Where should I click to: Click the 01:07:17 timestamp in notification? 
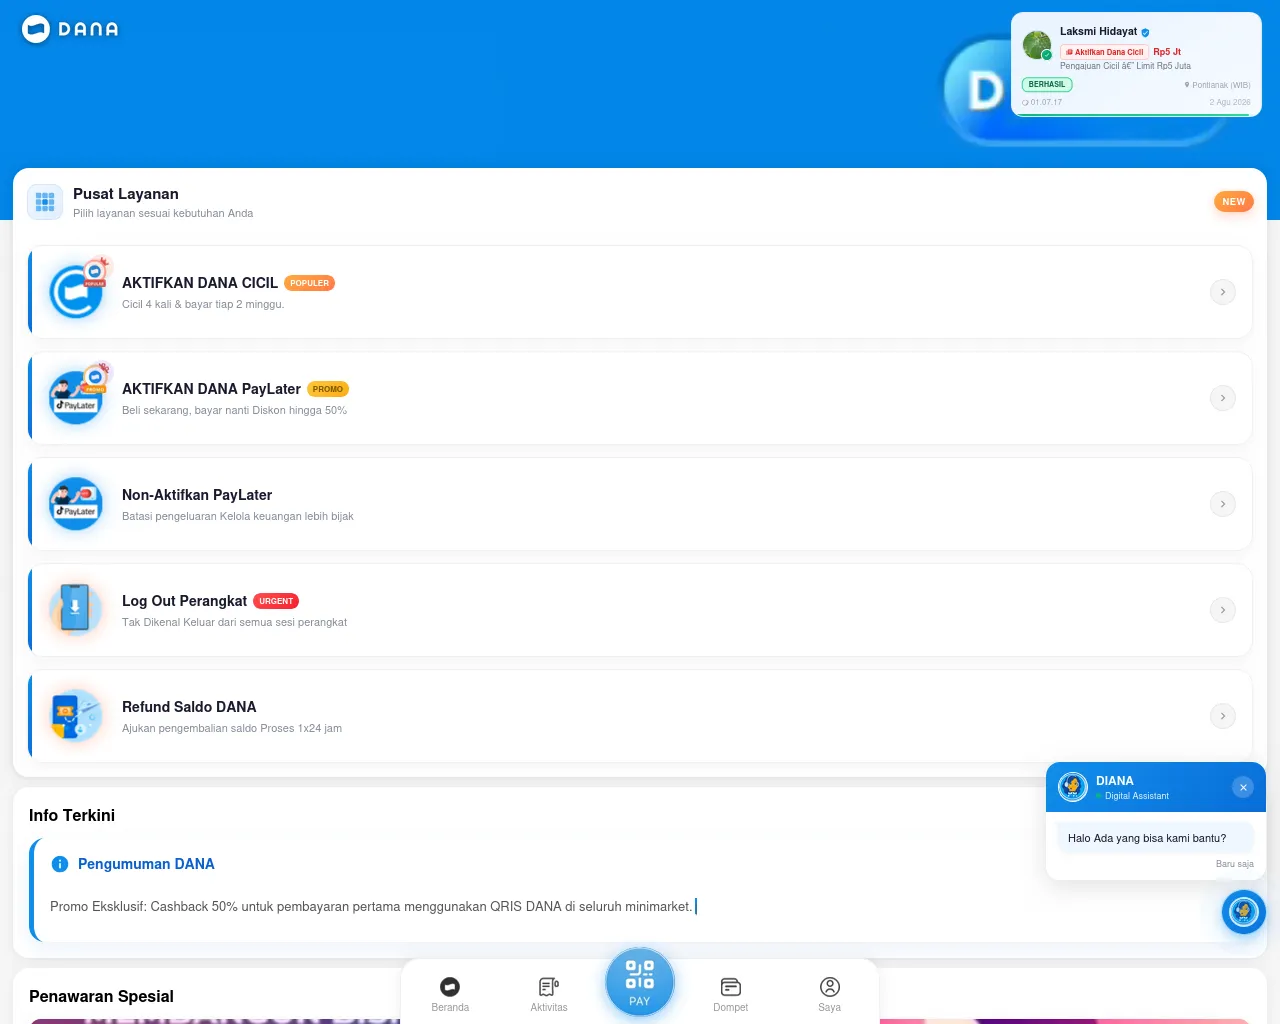tap(1043, 102)
